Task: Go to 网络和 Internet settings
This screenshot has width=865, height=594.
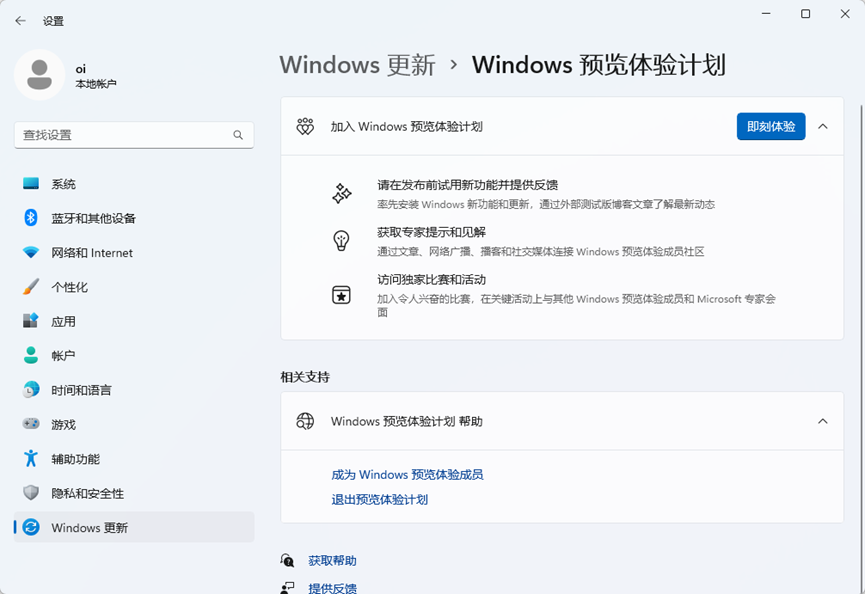Action: pos(134,253)
